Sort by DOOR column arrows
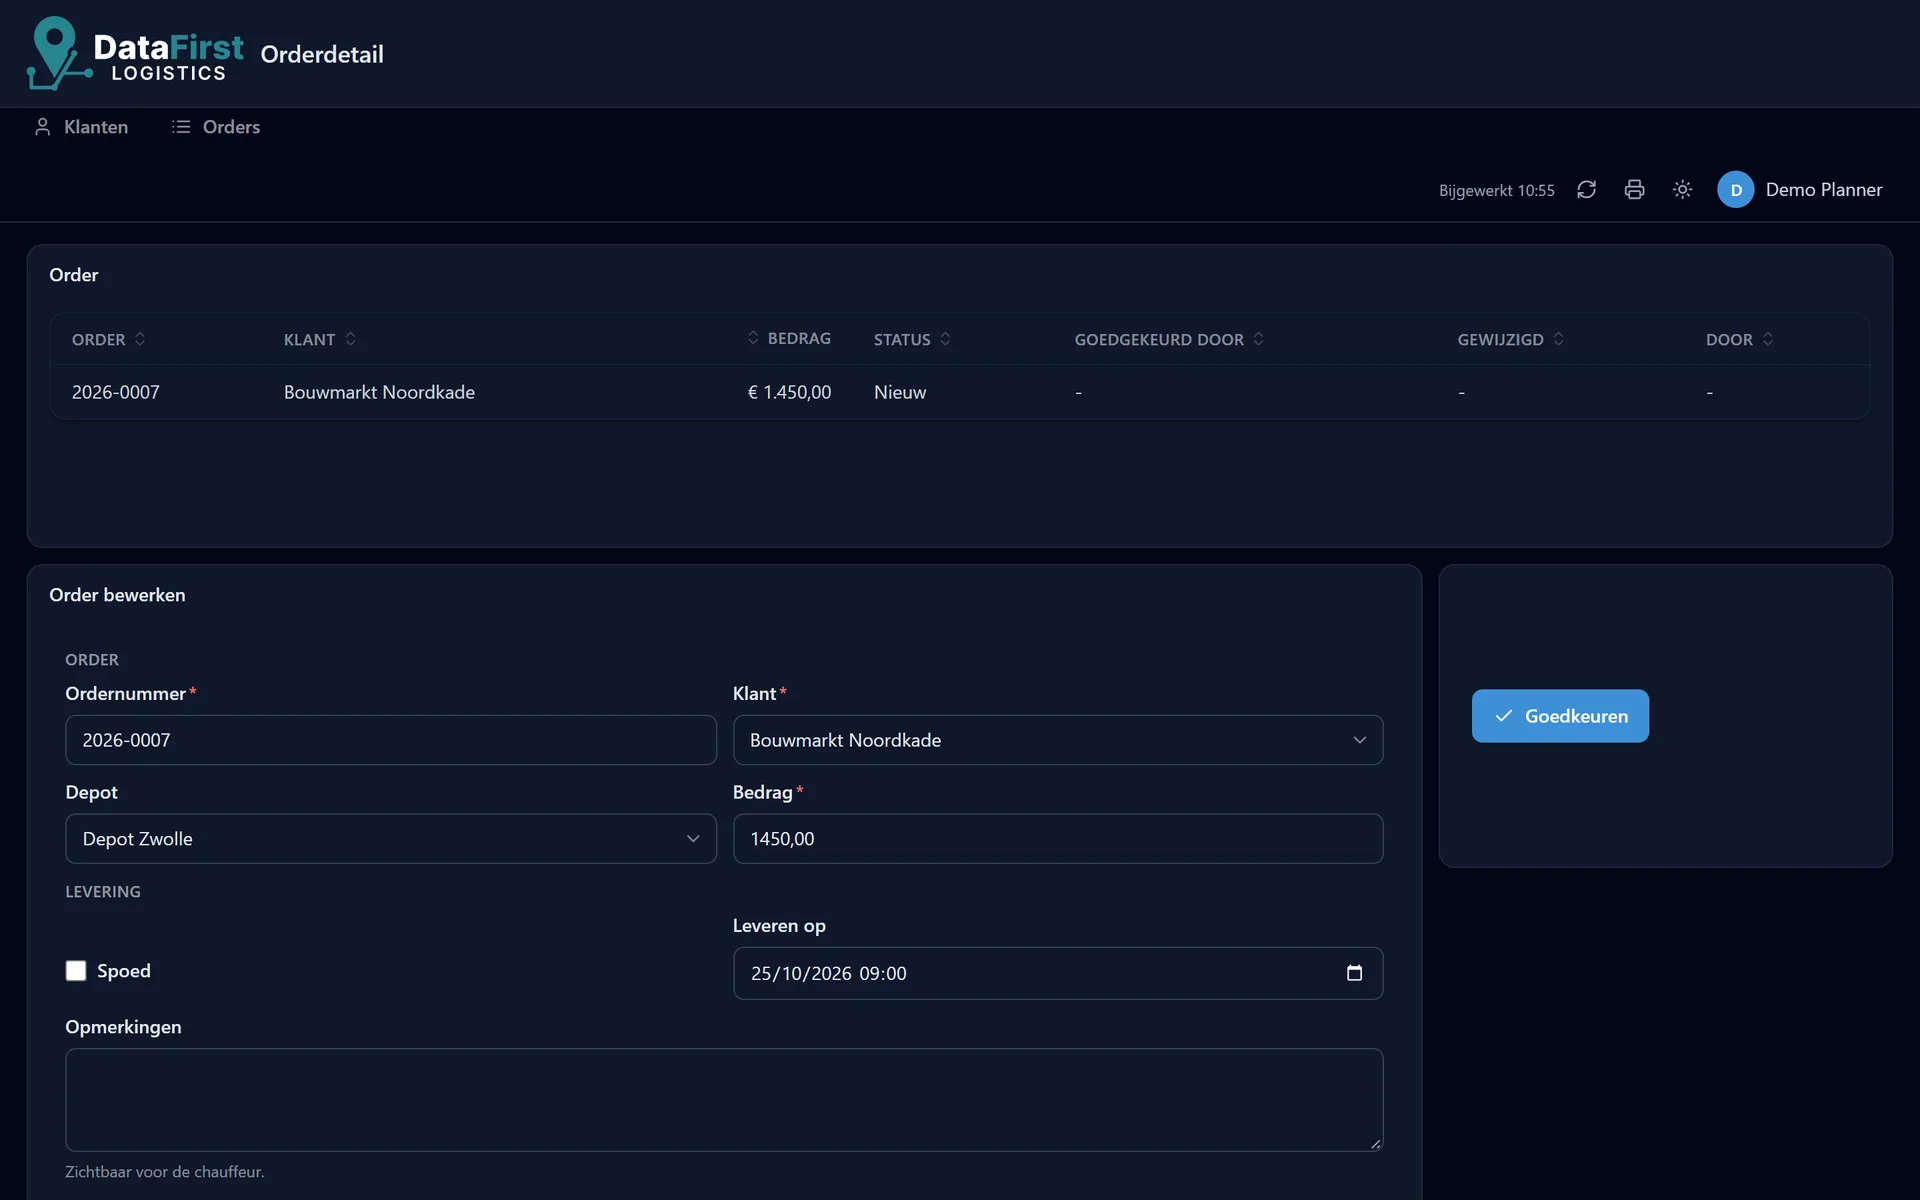 1767,339
